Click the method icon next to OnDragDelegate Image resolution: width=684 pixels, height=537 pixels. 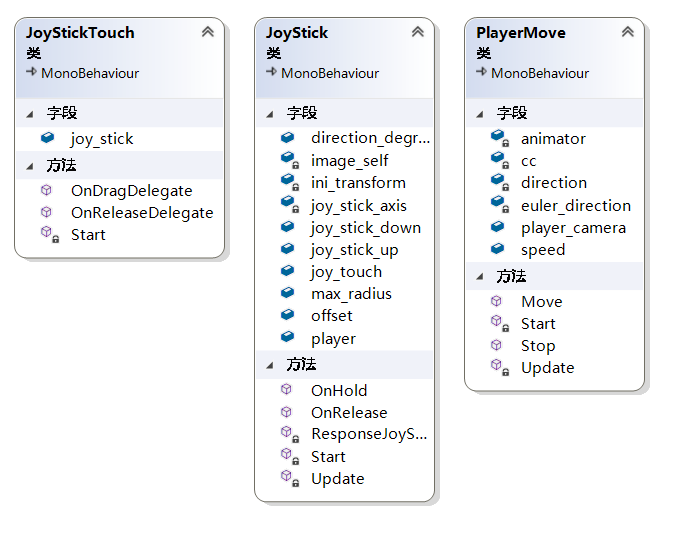point(47,190)
